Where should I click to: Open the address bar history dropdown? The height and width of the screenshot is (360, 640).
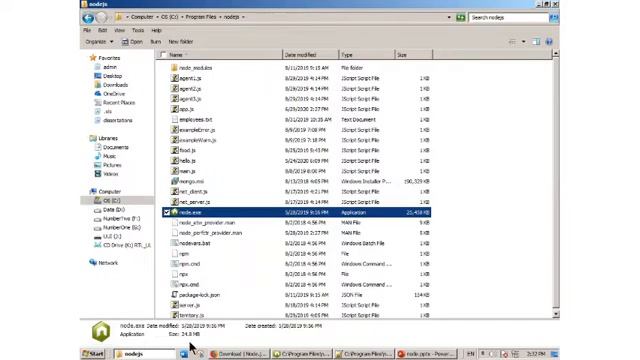449,18
